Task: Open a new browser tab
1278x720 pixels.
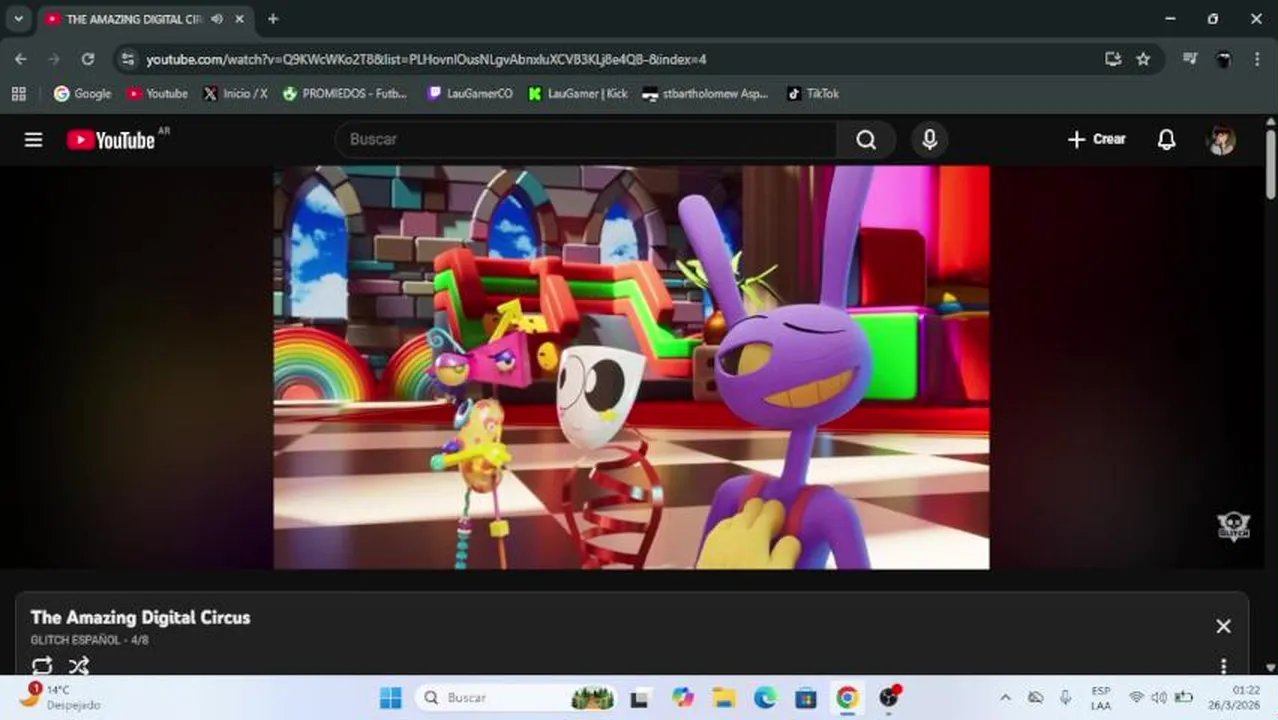Action: (273, 19)
